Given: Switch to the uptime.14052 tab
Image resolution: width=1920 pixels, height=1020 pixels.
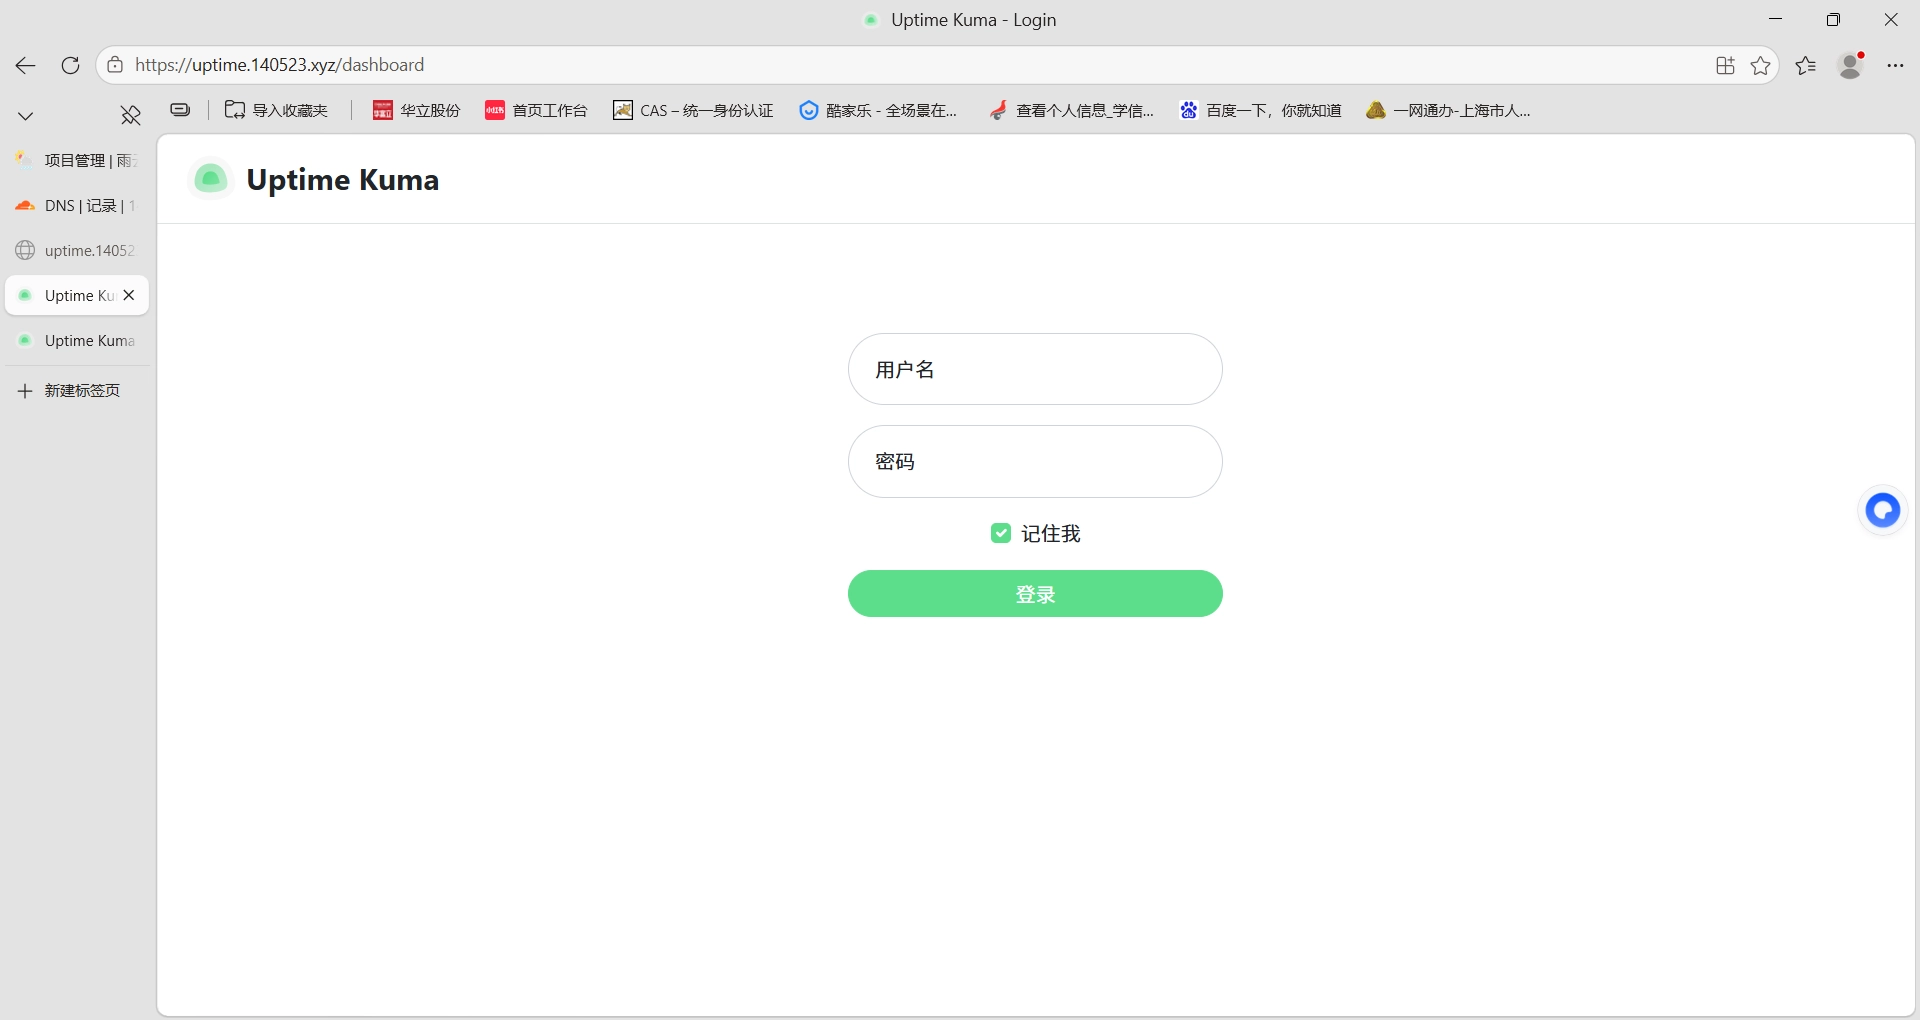Looking at the screenshot, I should pos(77,250).
